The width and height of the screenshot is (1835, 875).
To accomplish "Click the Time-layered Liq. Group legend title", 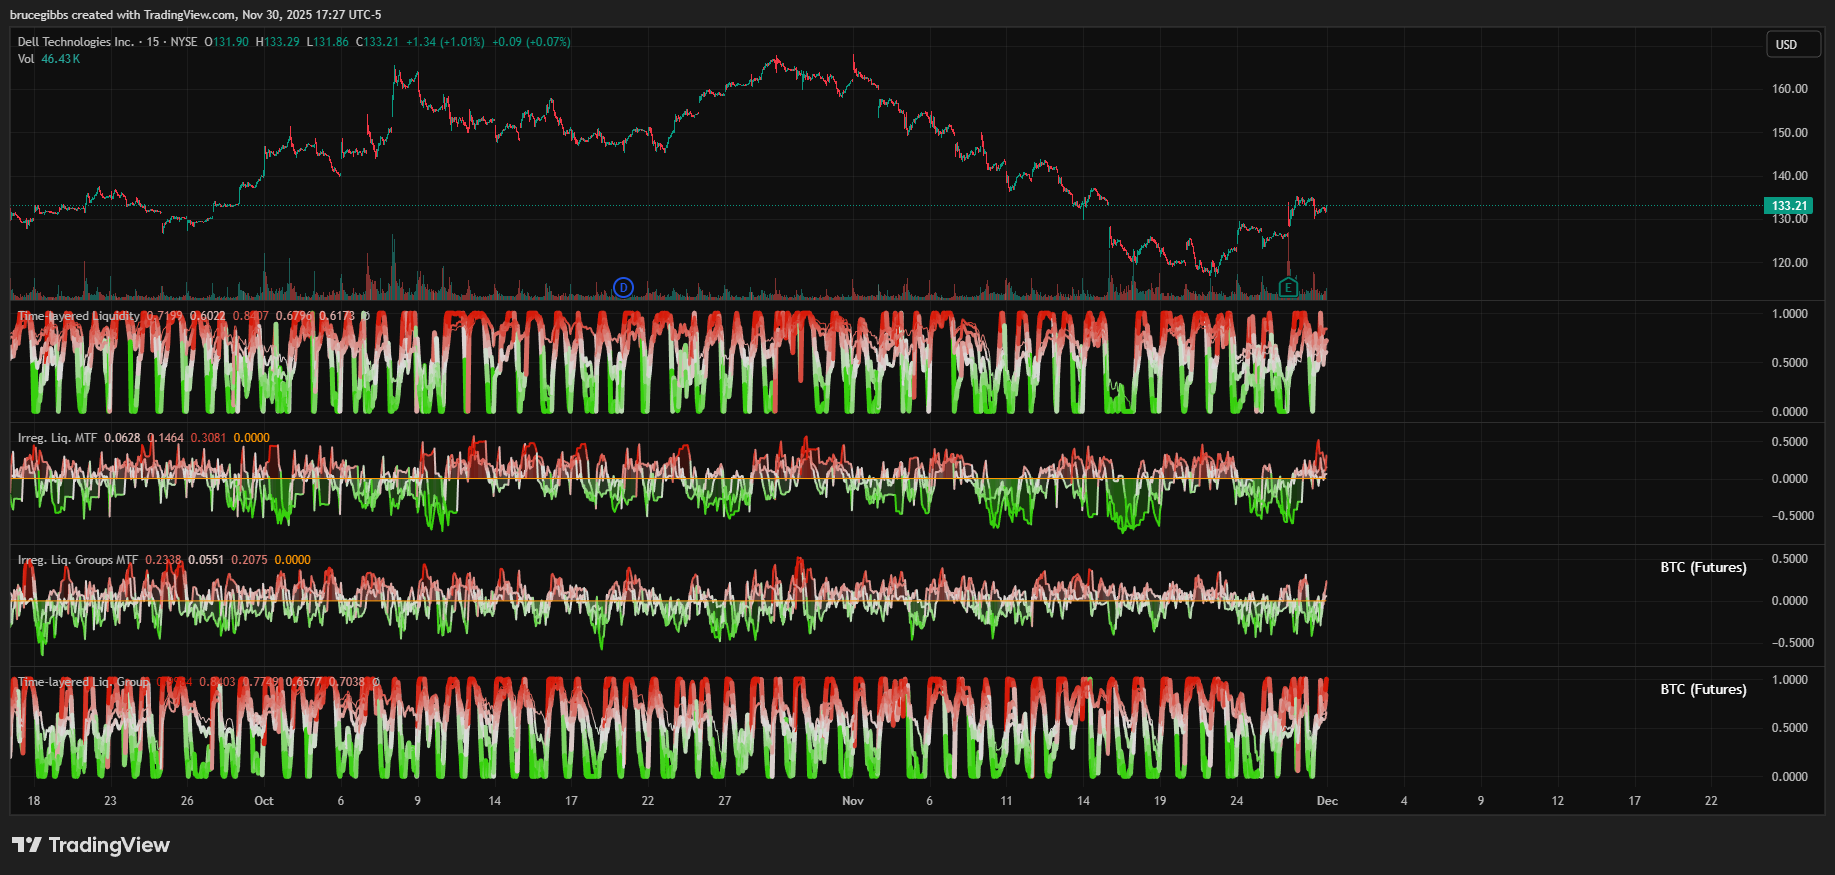I will coord(83,682).
